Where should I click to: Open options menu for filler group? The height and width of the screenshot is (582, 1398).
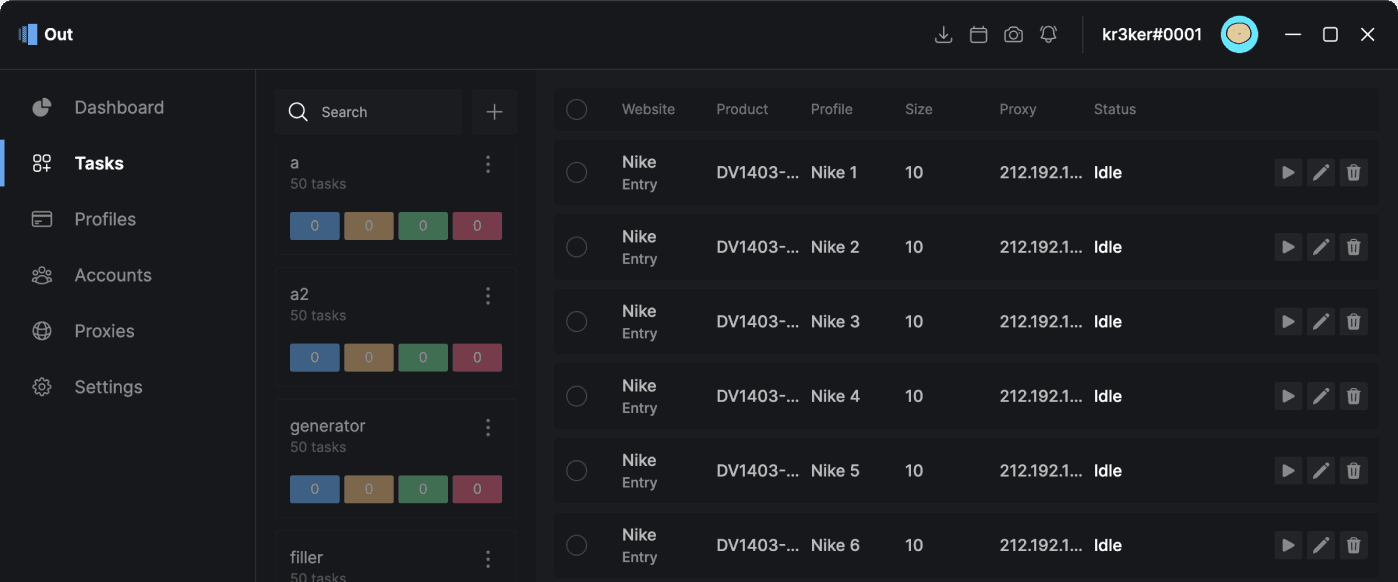488,559
